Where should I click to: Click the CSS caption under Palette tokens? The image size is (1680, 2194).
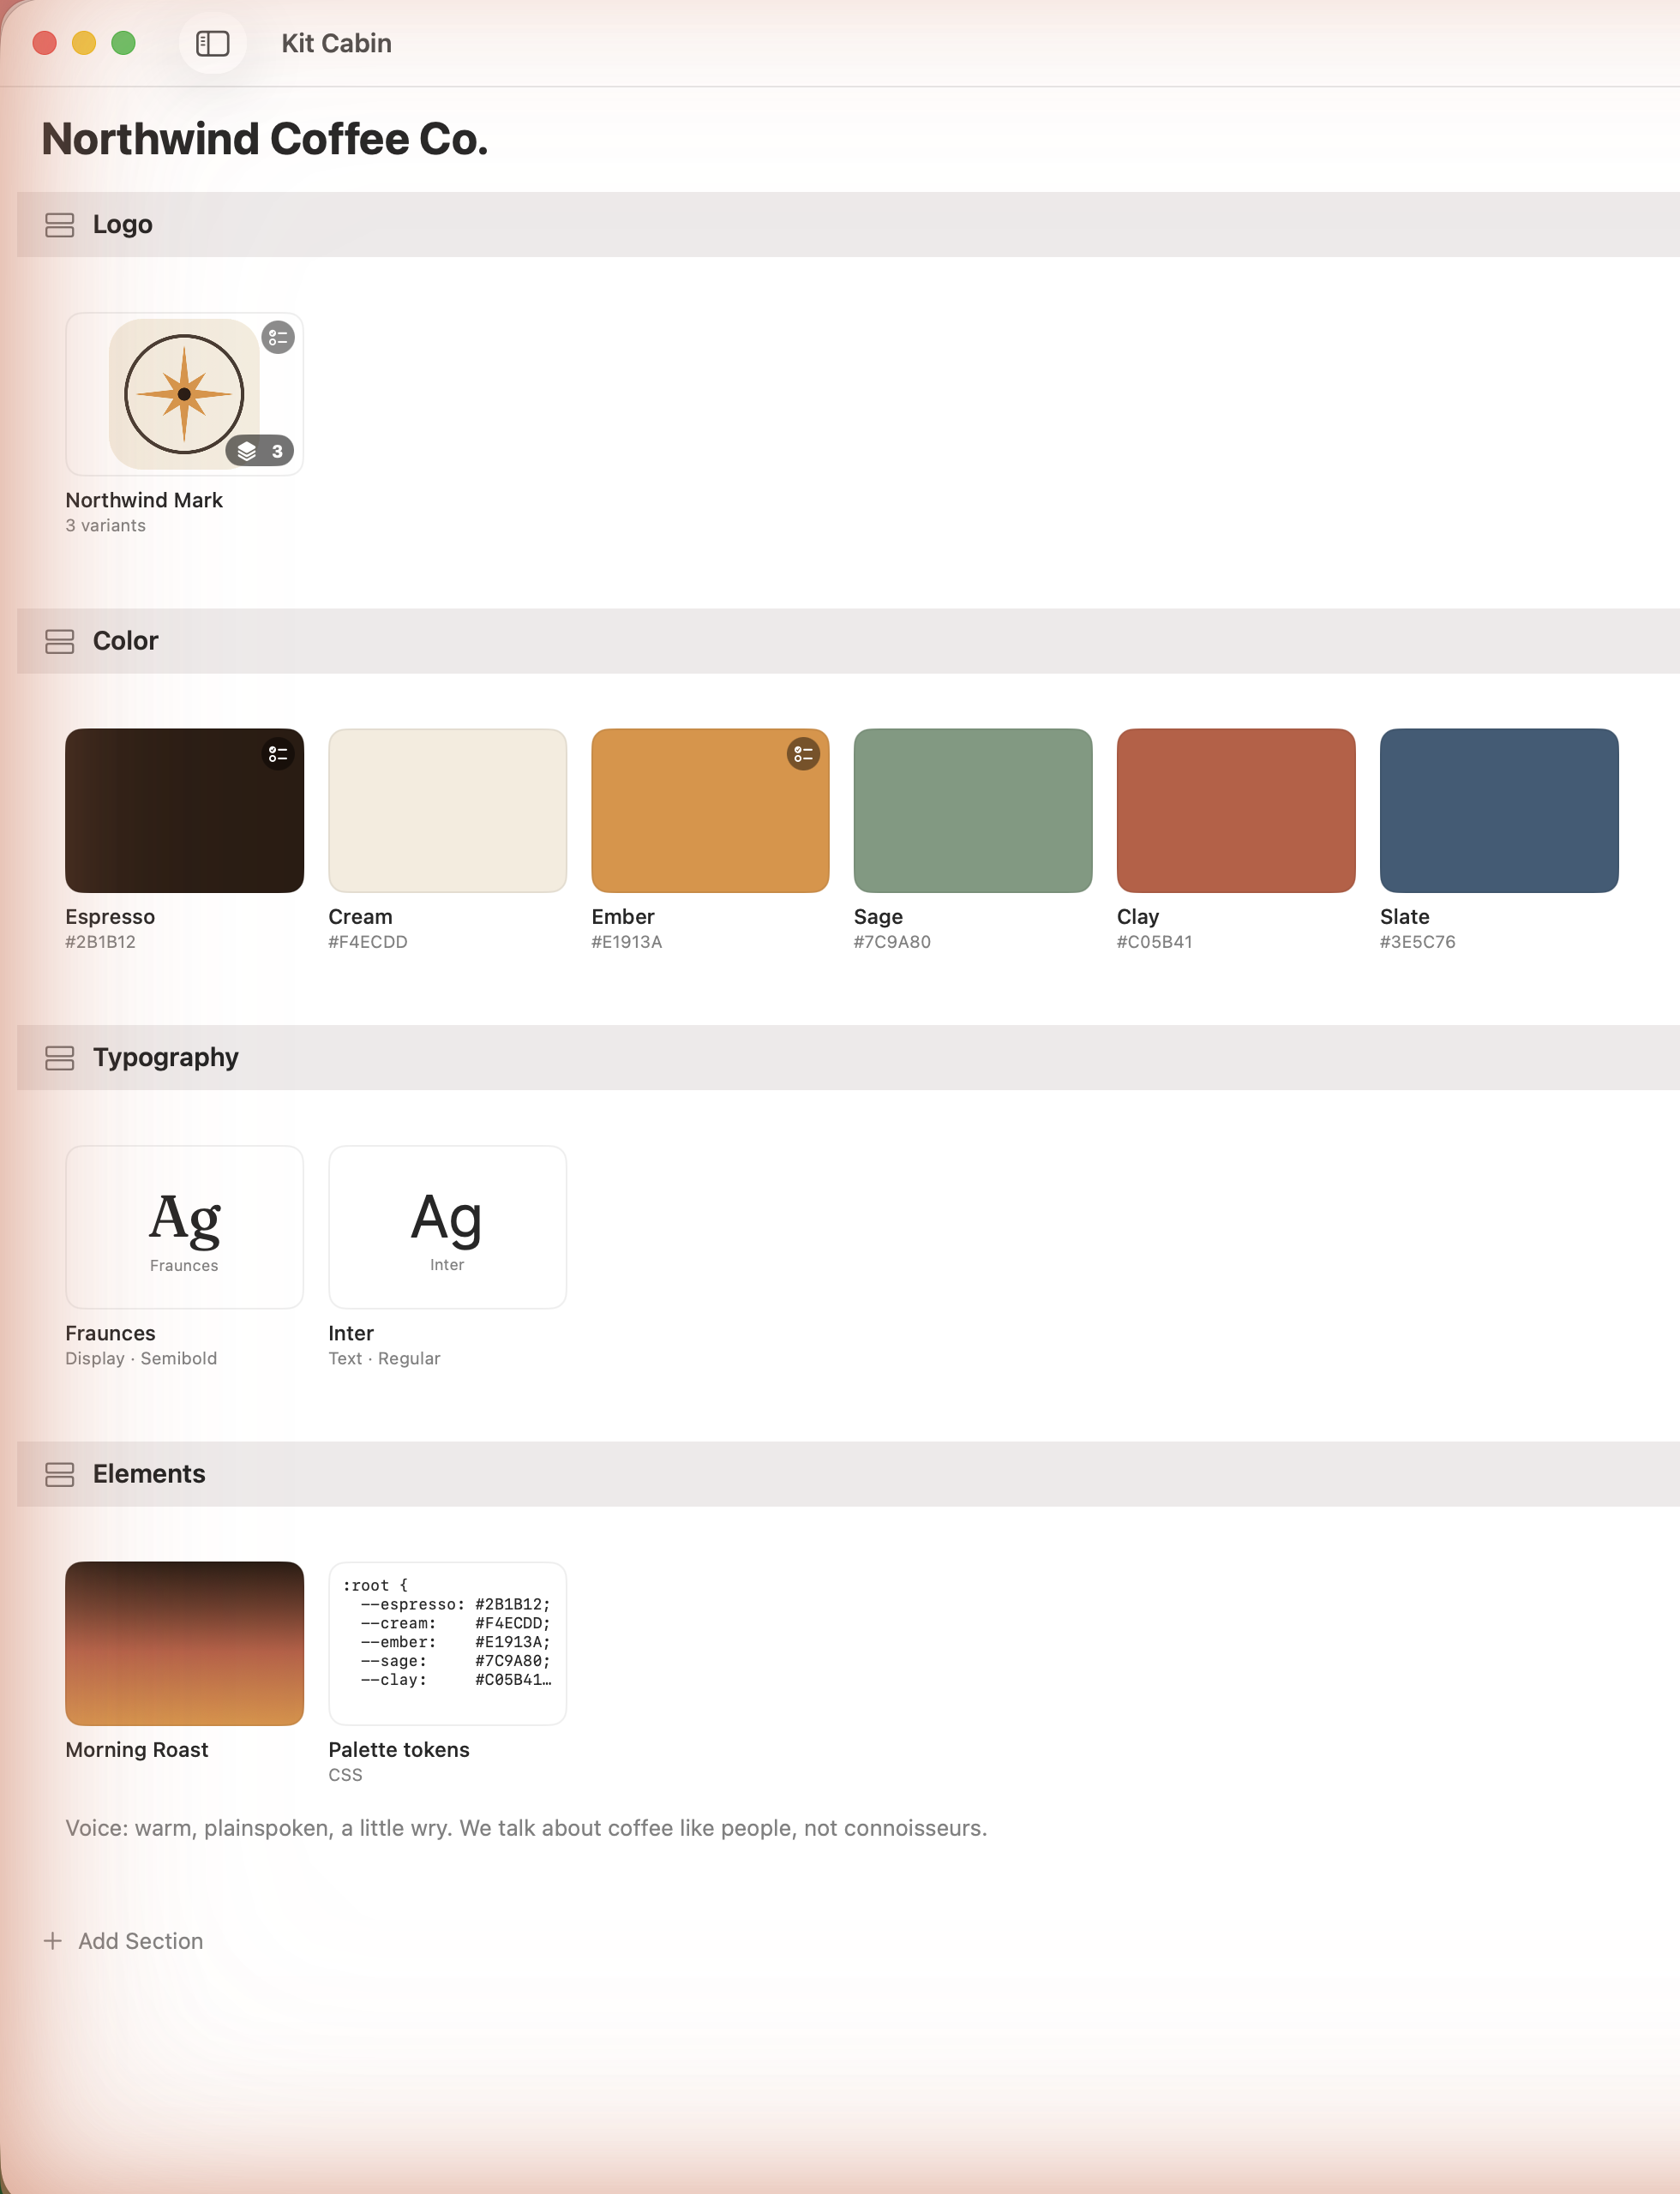click(x=345, y=1775)
